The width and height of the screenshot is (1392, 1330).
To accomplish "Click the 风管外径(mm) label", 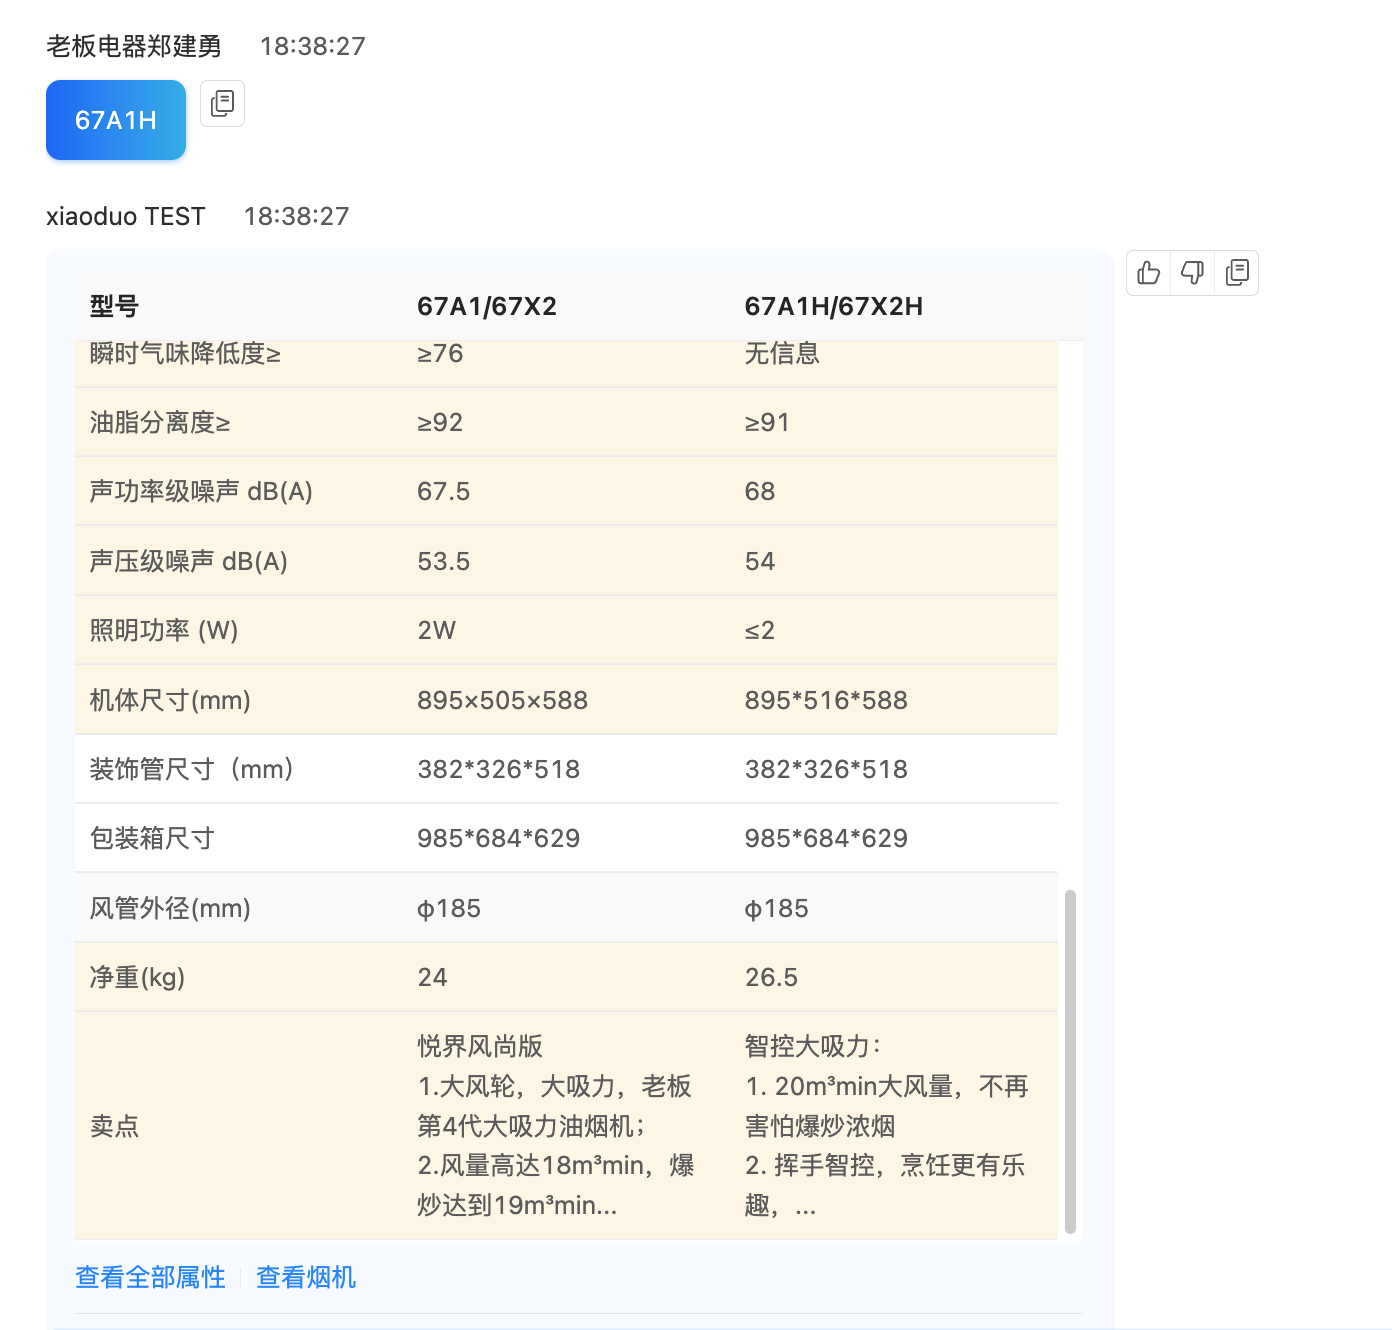I will point(170,908).
